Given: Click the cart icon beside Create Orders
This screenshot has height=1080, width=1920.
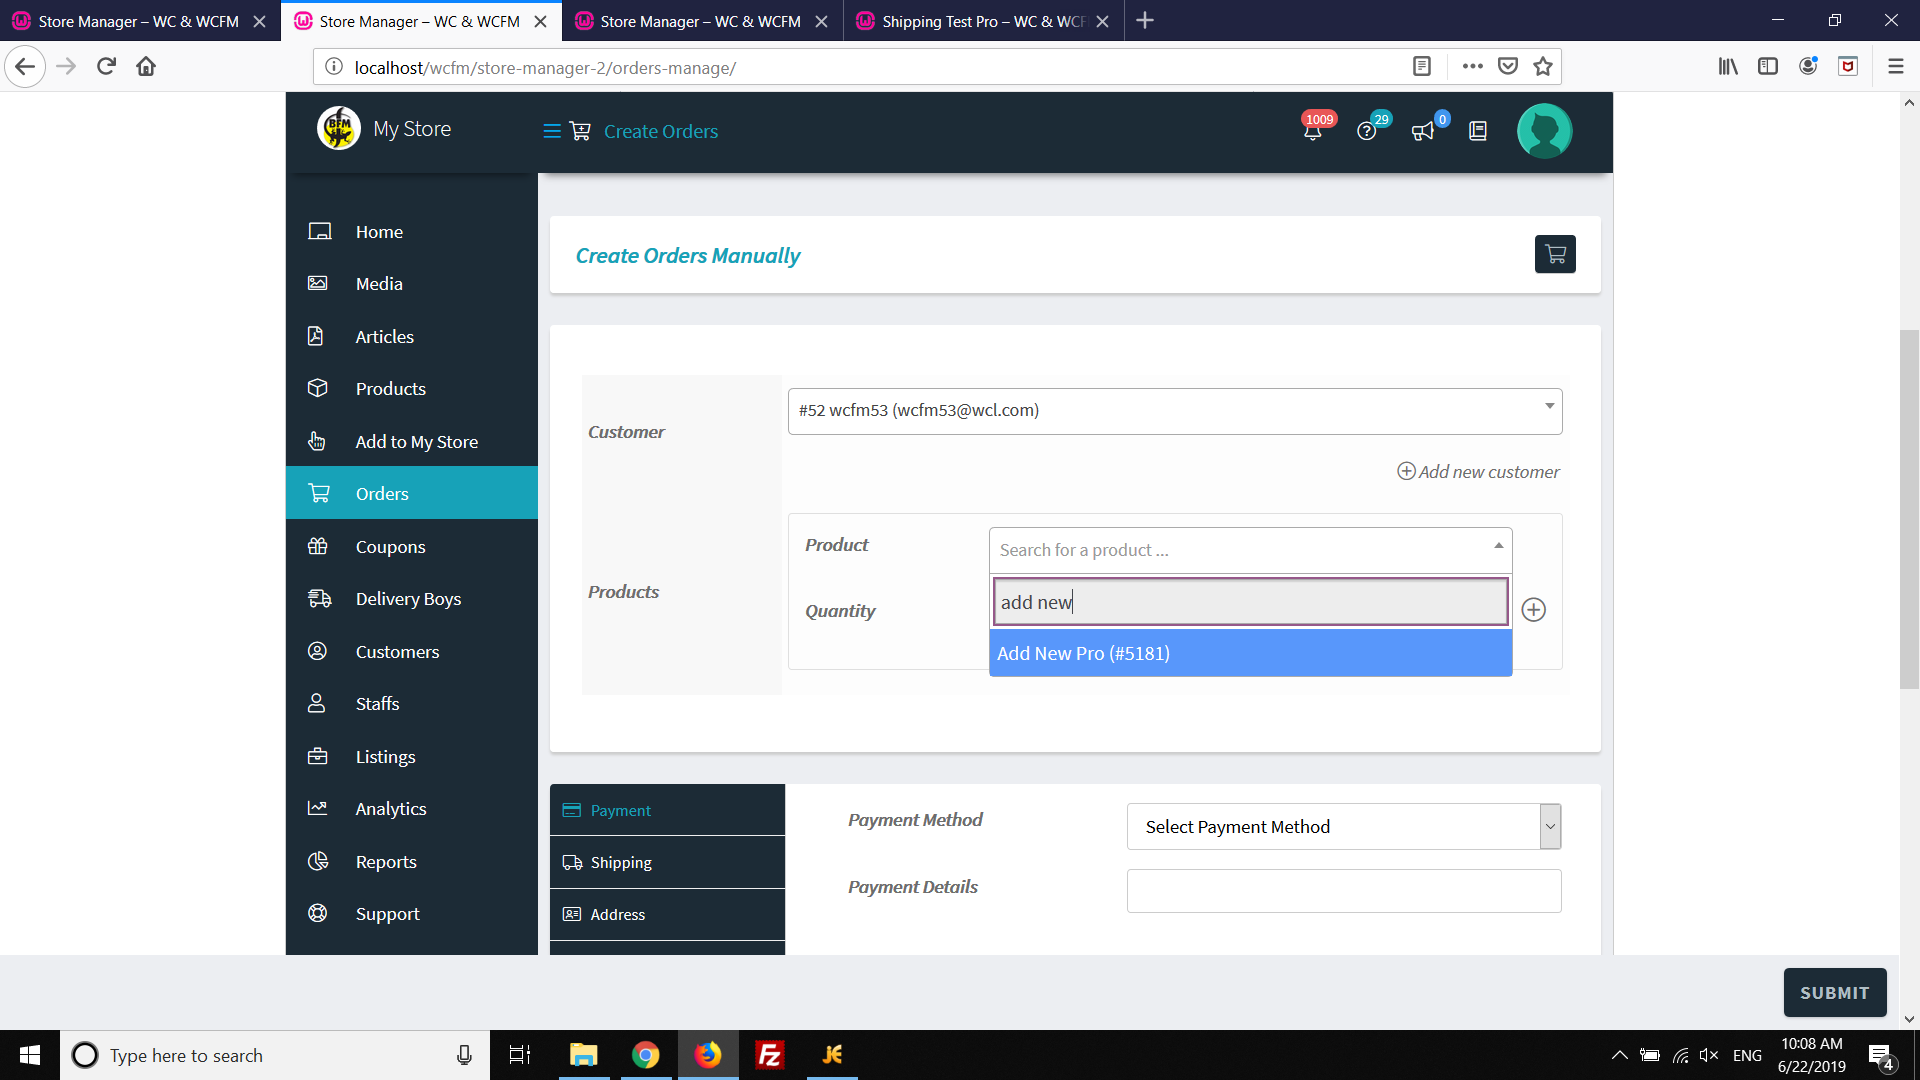Looking at the screenshot, I should 580,131.
